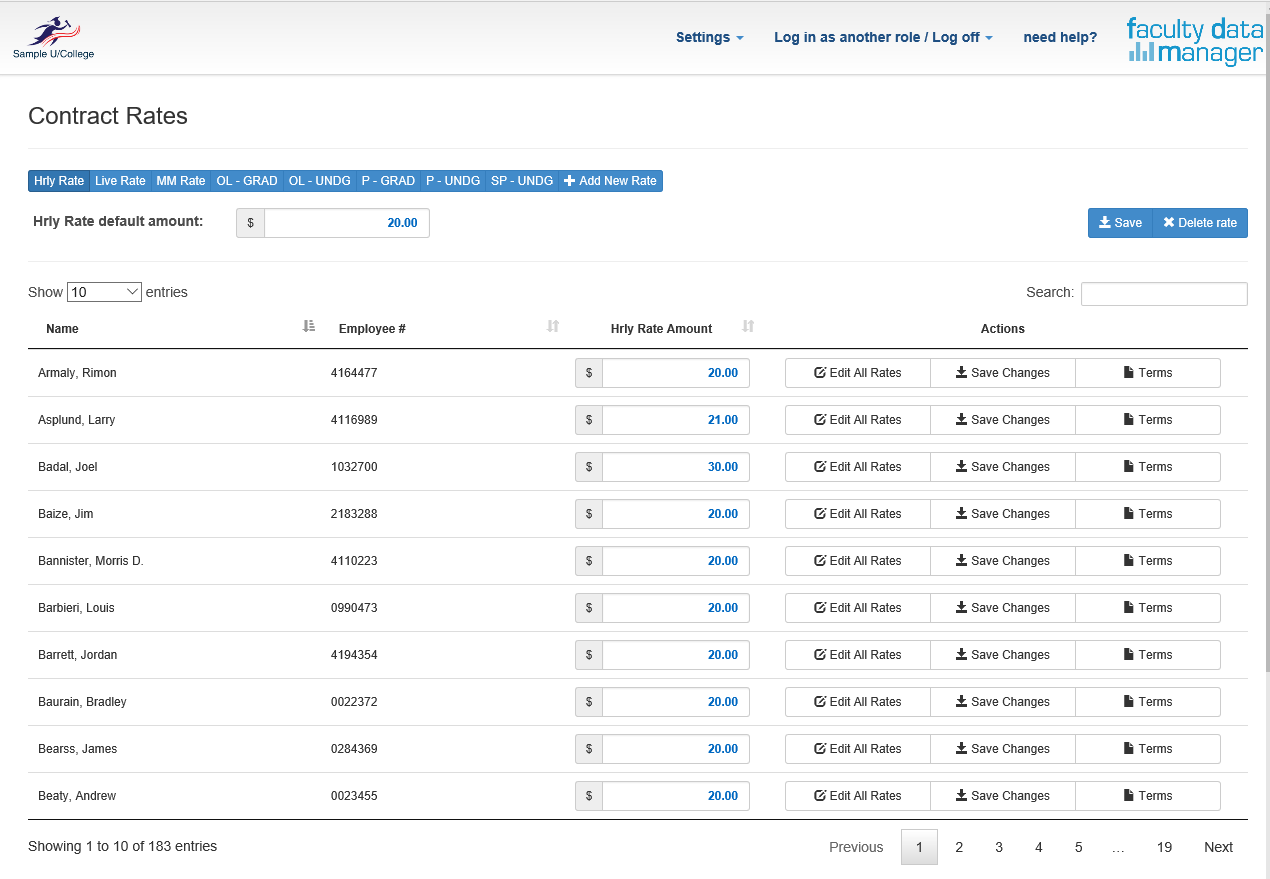Image resolution: width=1270 pixels, height=879 pixels.
Task: Edit All Rates for Bannister, Morris D.
Action: click(x=858, y=561)
